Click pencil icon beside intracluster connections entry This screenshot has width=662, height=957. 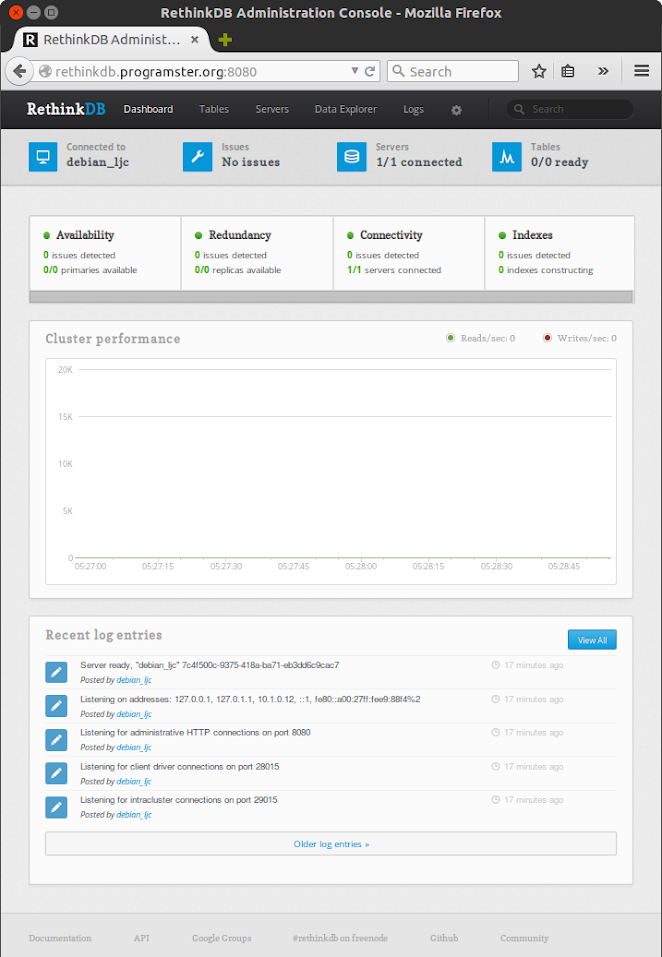[x=56, y=807]
